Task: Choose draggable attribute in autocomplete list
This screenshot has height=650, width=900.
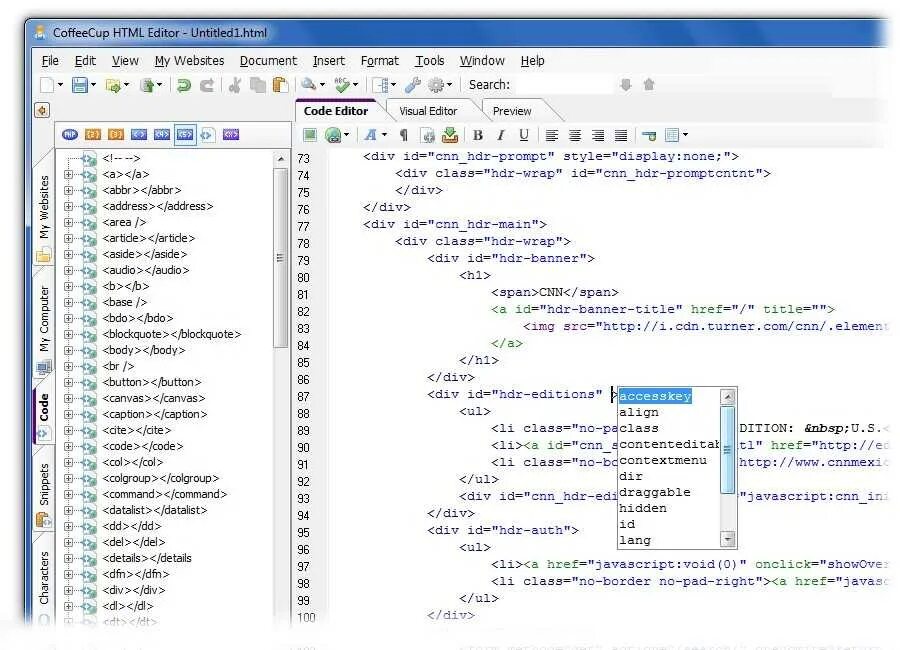Action: tap(655, 493)
